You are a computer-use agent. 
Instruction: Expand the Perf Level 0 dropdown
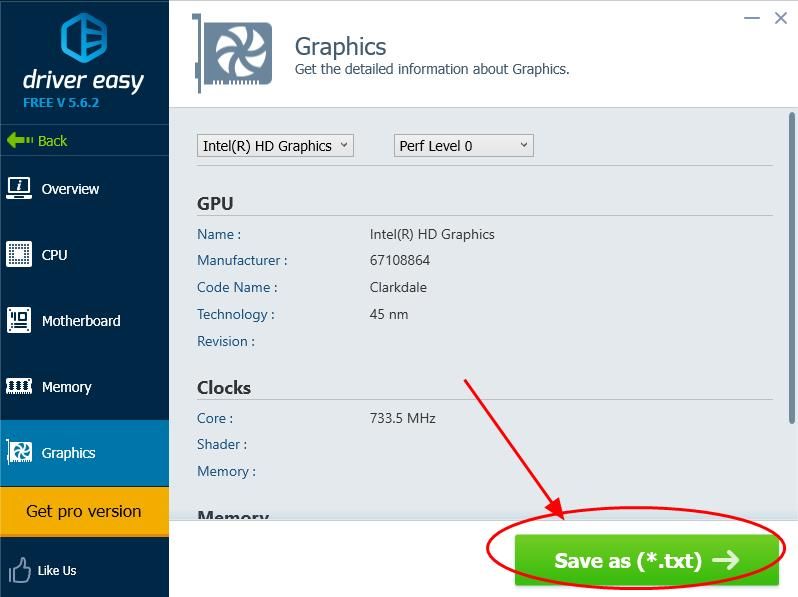click(463, 146)
